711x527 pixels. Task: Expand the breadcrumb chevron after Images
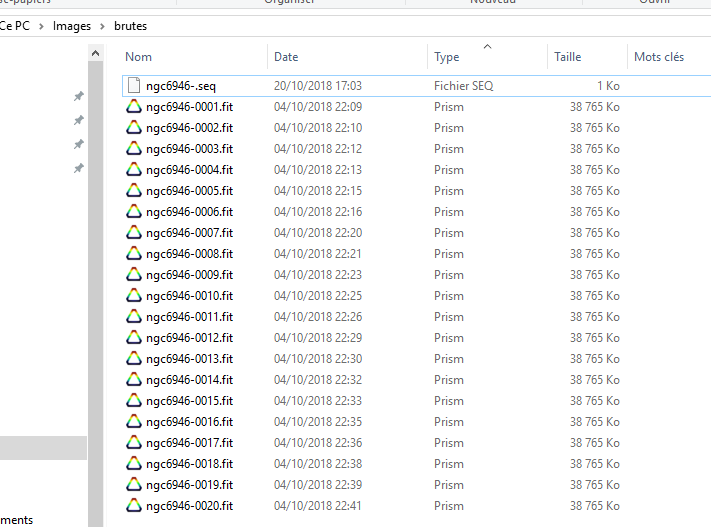(x=102, y=26)
